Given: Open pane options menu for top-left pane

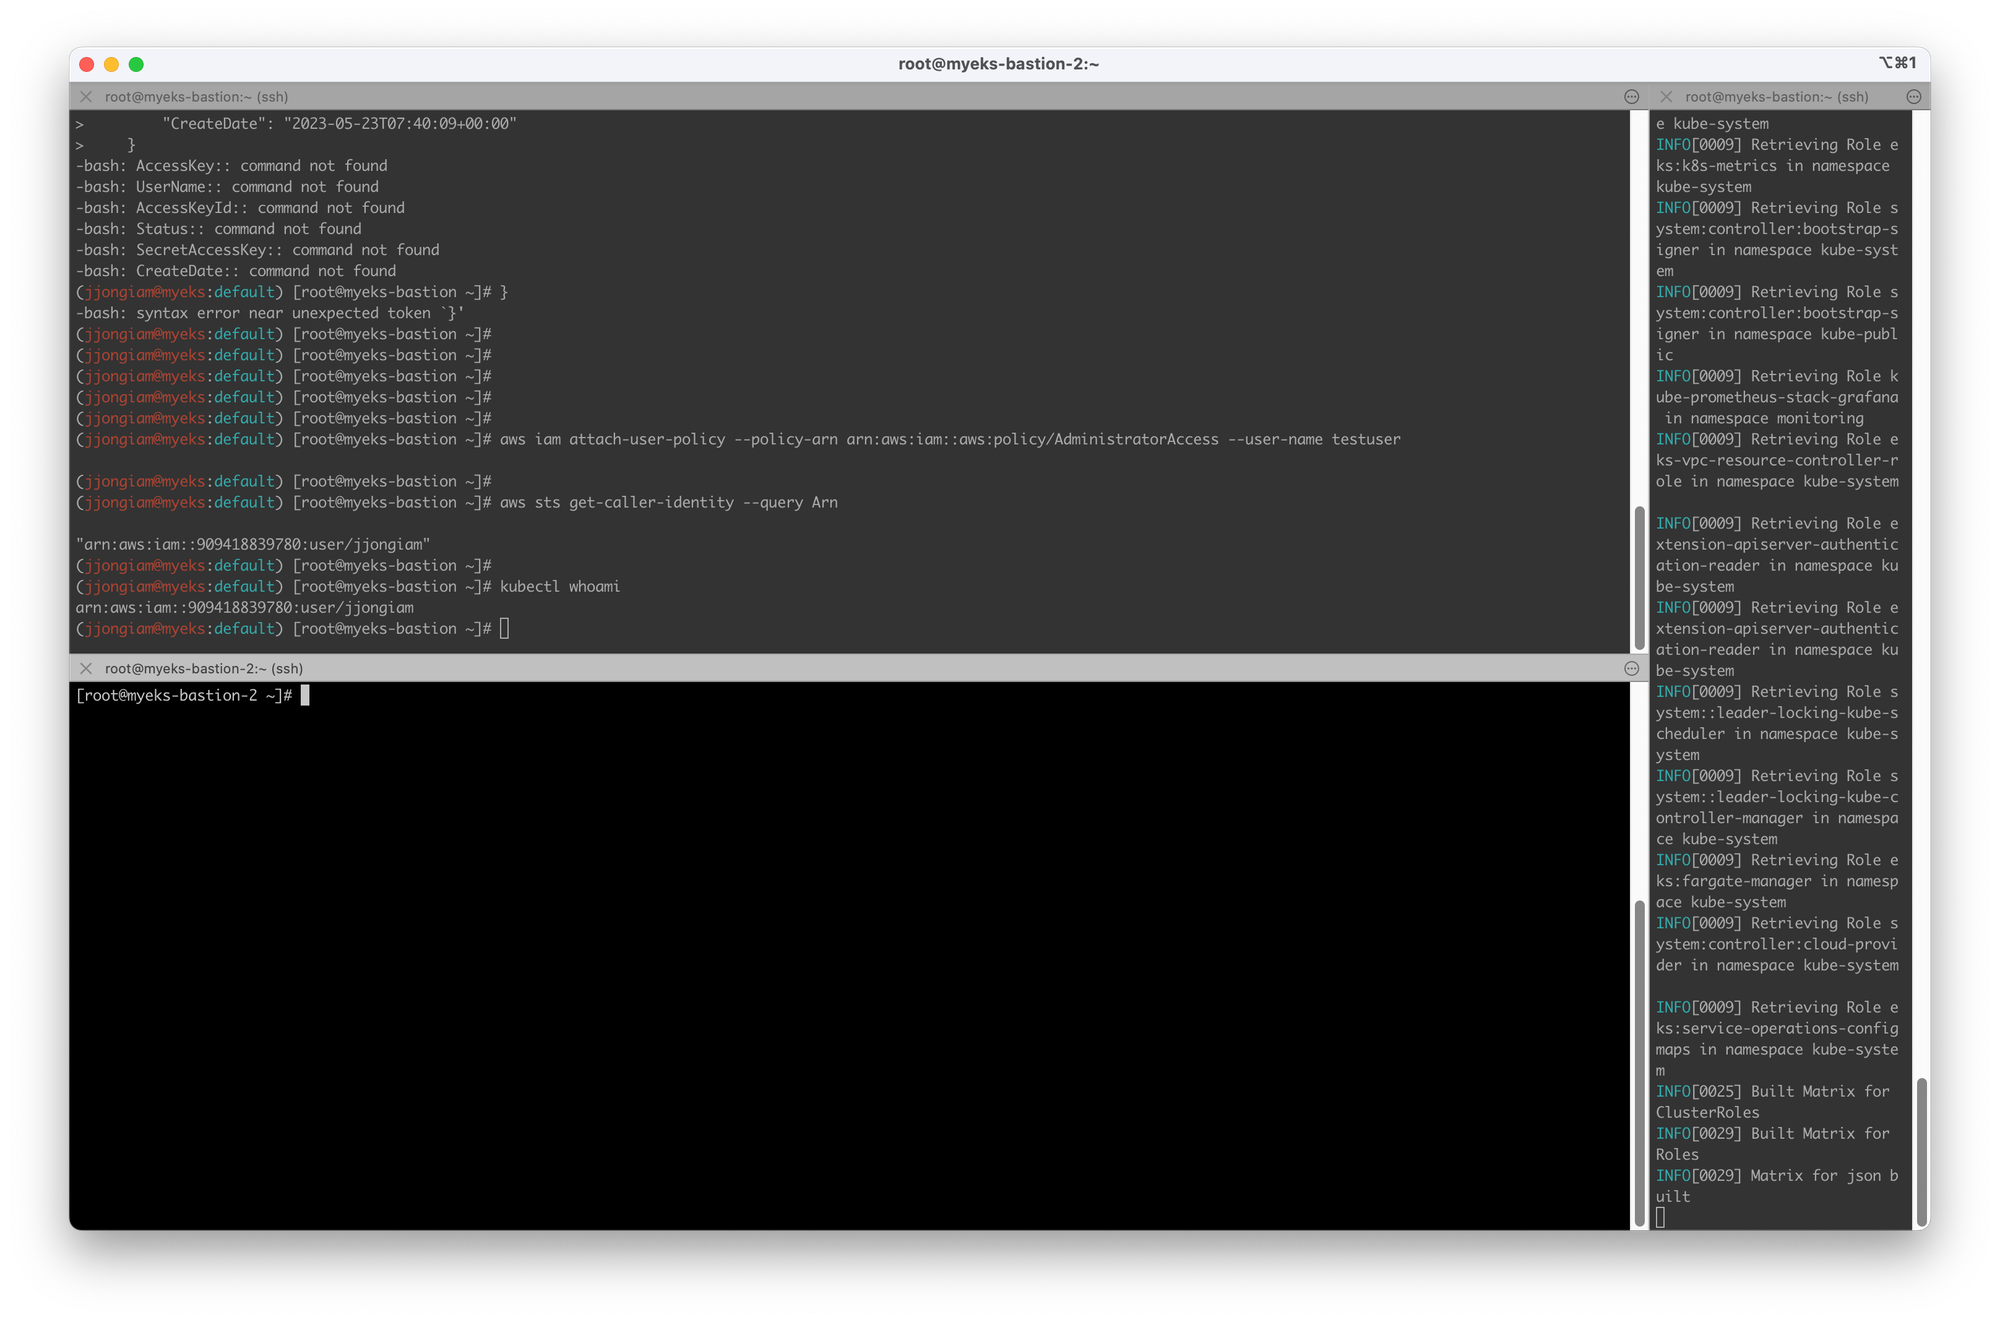Looking at the screenshot, I should [1631, 97].
